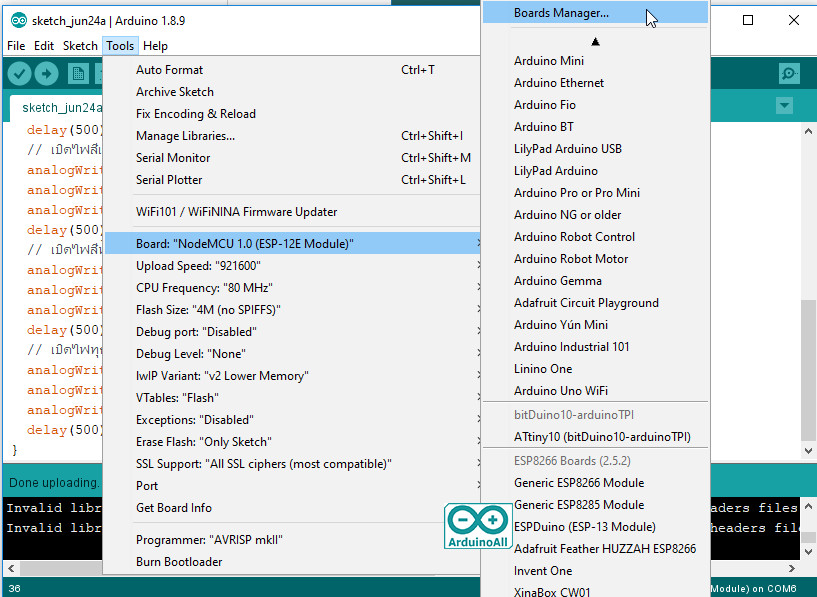
Task: Expand Upload Speed: 921600 submenu
Action: pos(292,266)
